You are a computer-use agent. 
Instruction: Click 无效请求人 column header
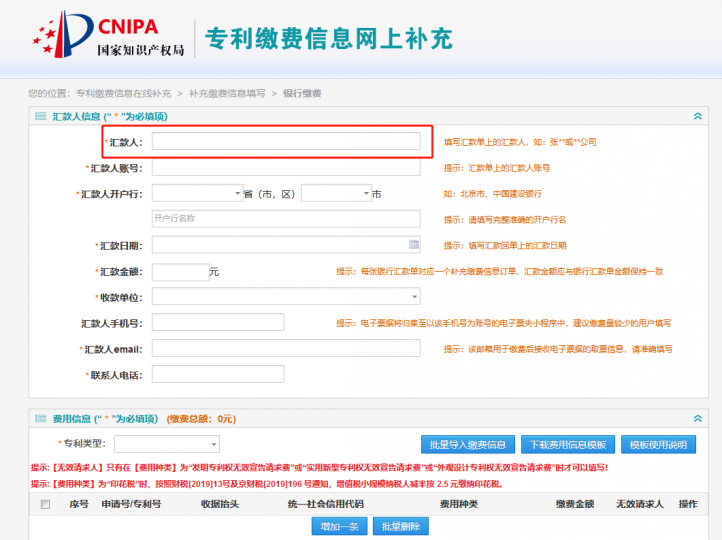click(640, 504)
